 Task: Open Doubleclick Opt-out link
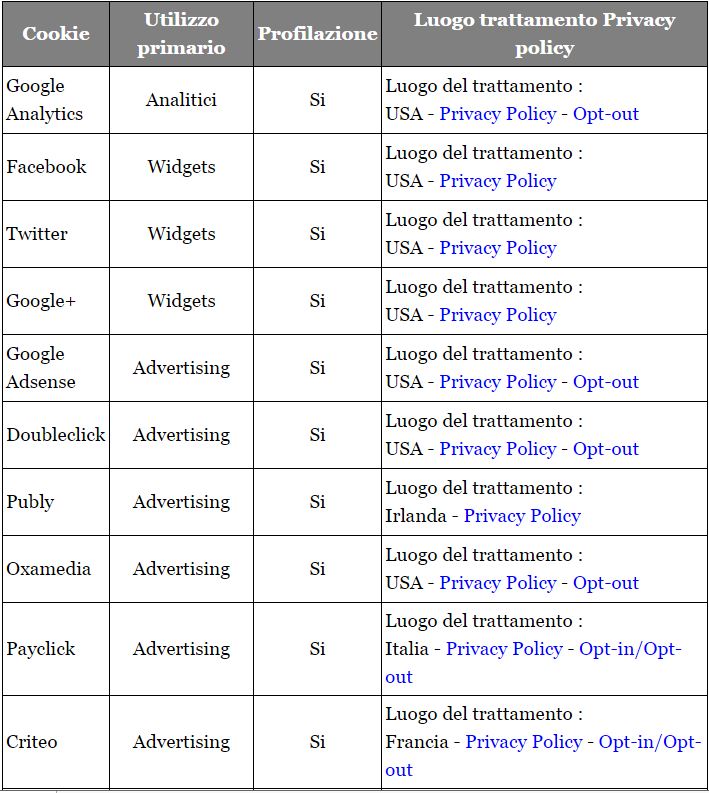coord(605,449)
